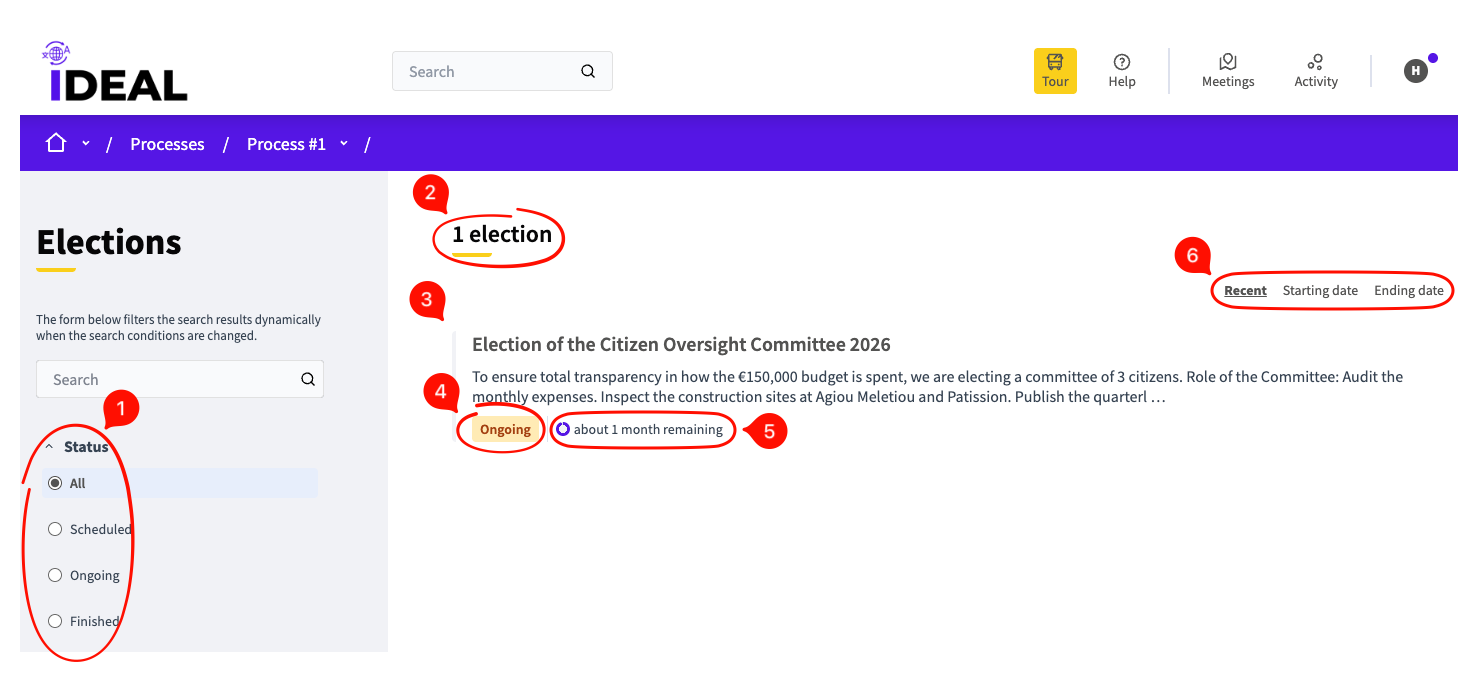Select the Ongoing status radio button
Screen dimensions: 1478x682
pyautogui.click(x=55, y=575)
